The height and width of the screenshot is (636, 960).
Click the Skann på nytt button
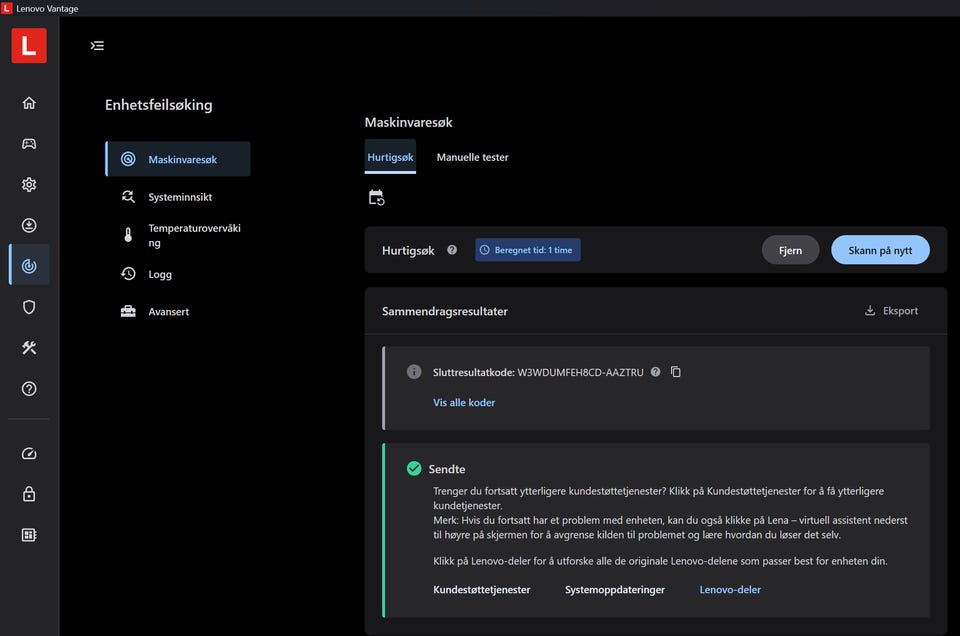(x=880, y=250)
